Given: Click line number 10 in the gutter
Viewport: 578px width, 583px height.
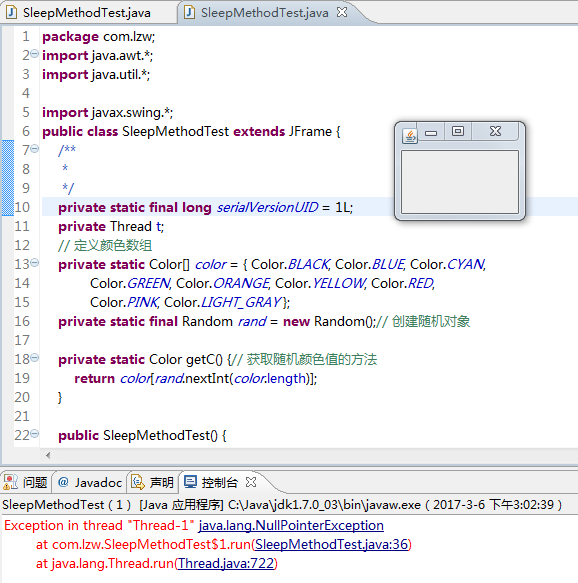Looking at the screenshot, I should click(22, 207).
